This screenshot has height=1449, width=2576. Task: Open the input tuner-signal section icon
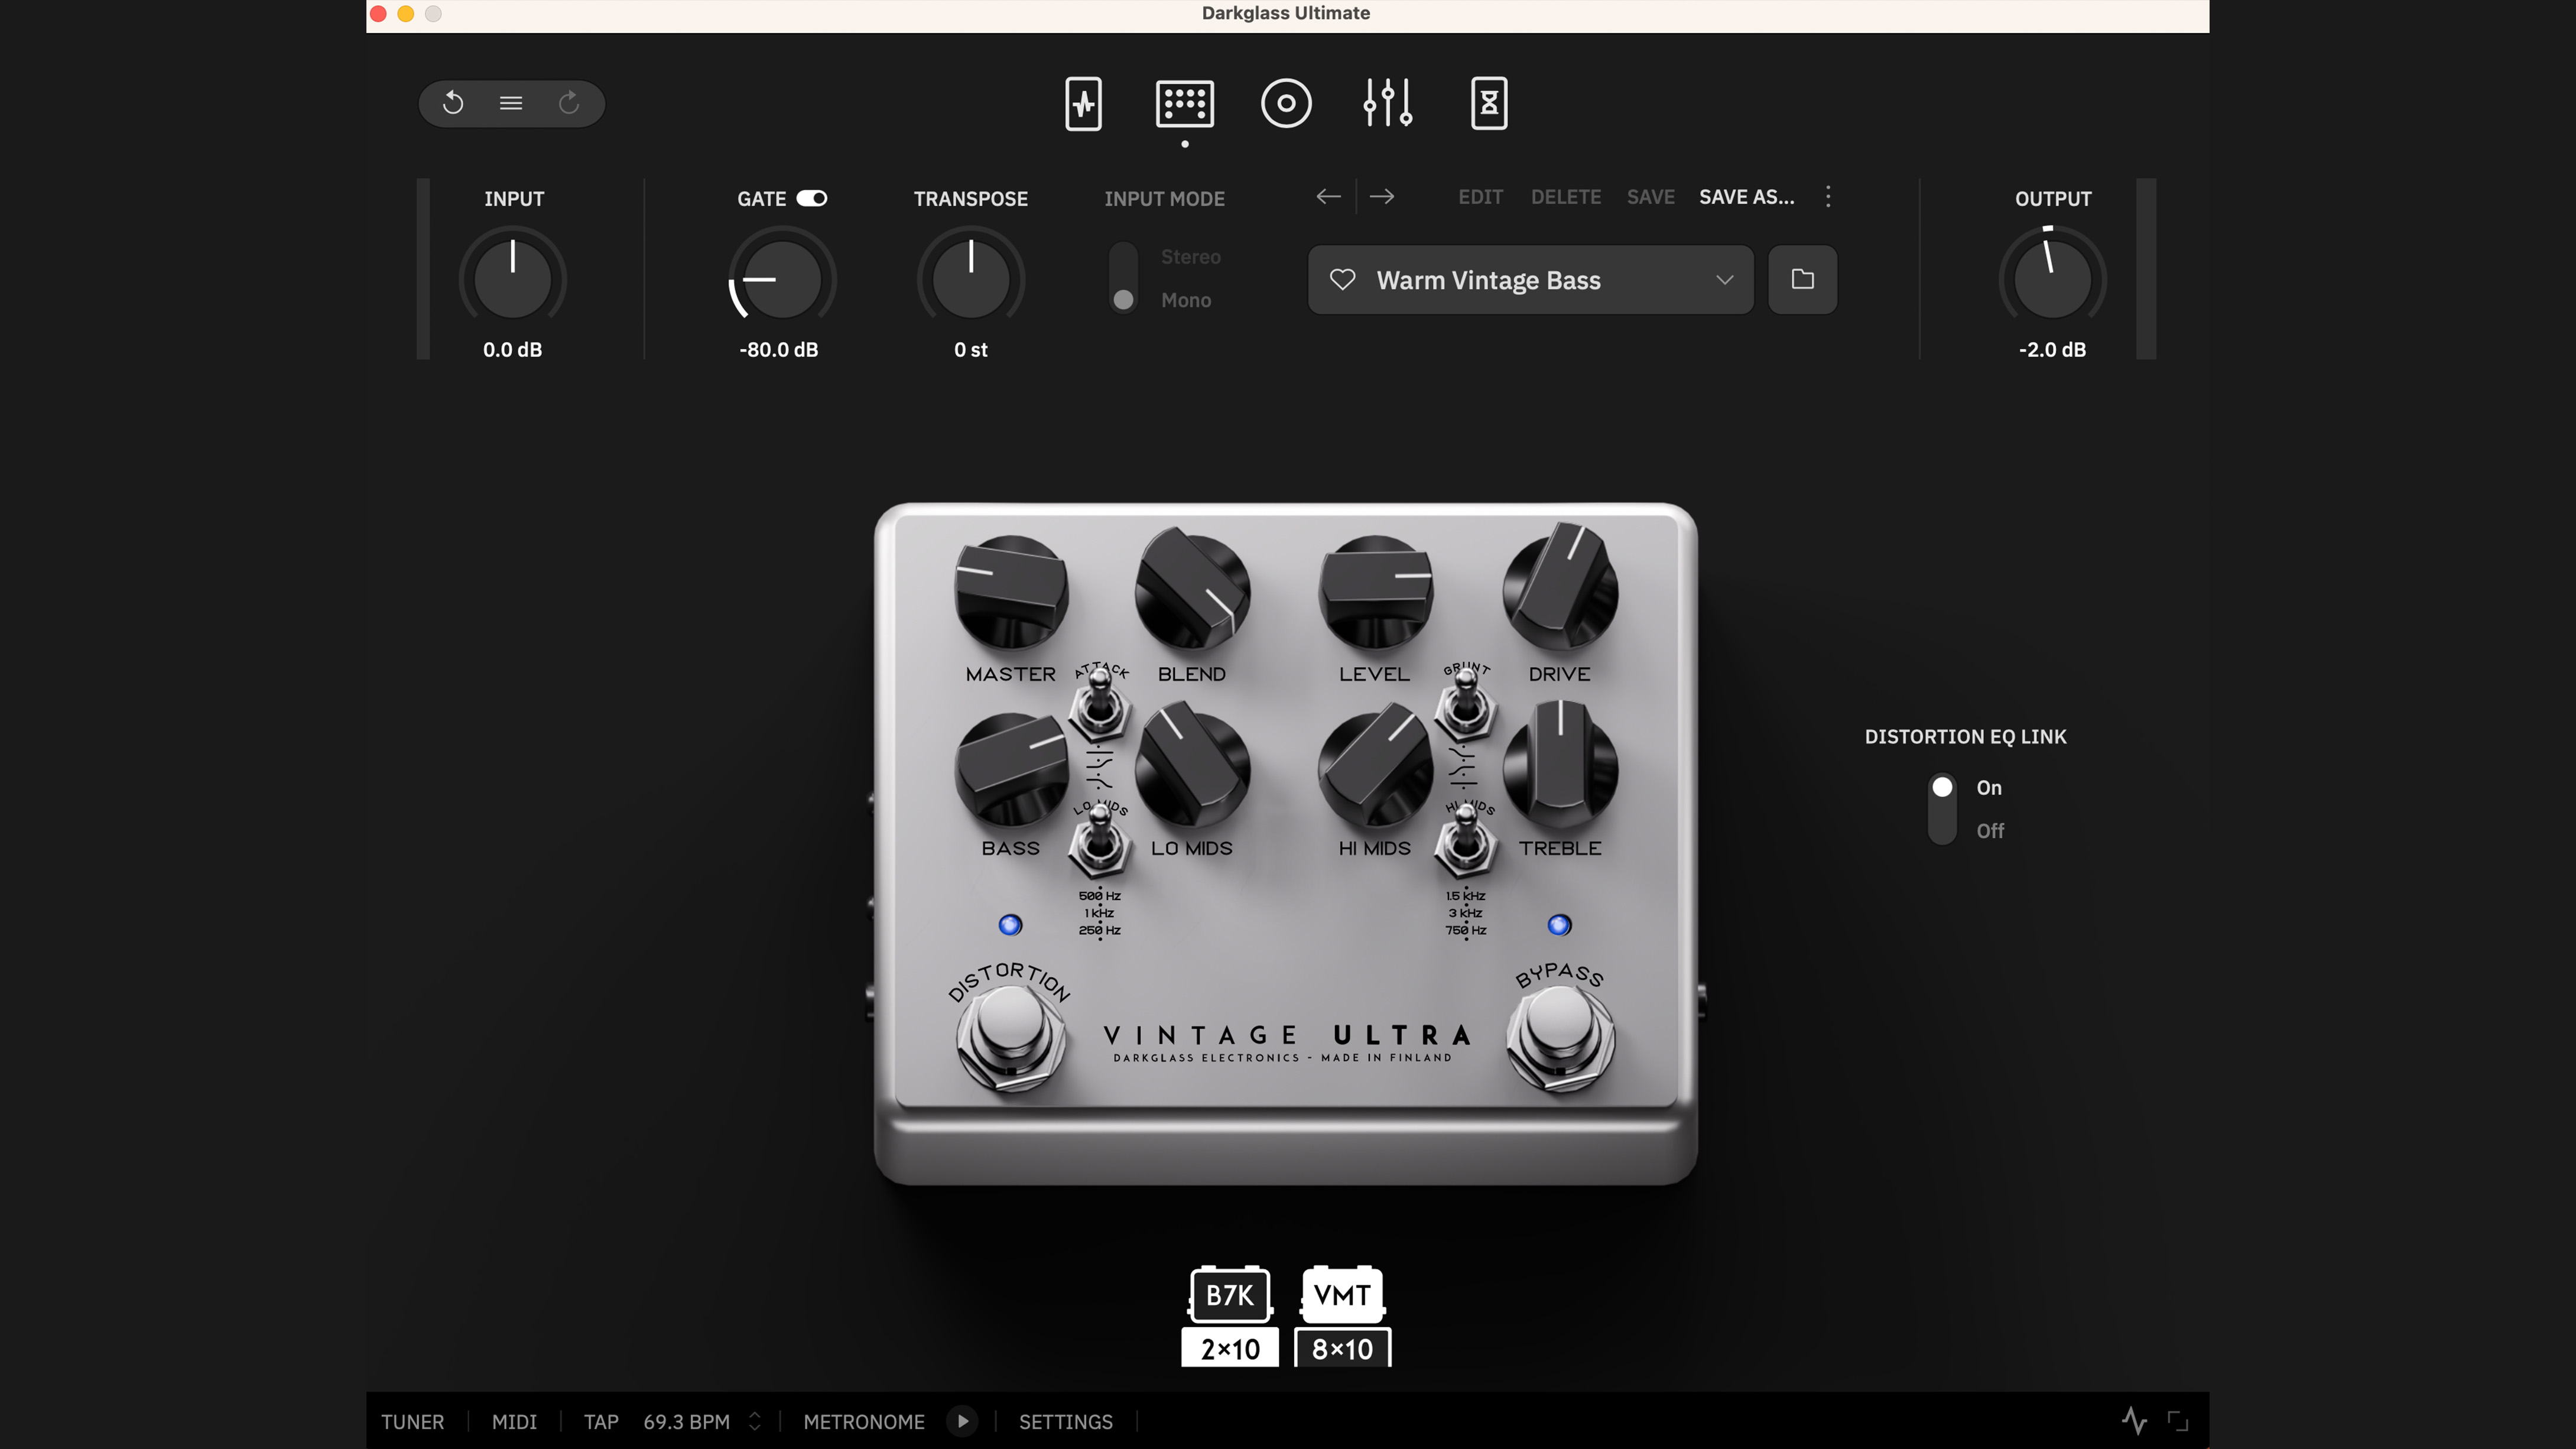tap(1083, 103)
